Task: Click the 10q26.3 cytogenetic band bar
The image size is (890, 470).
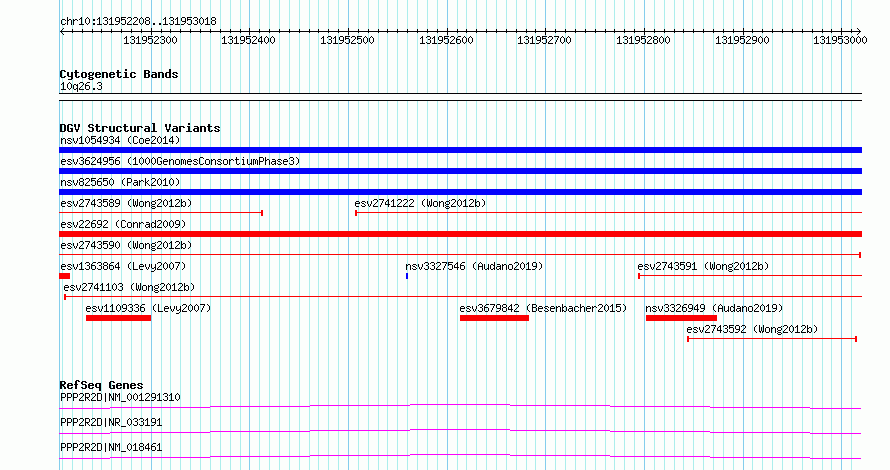Action: tap(460, 97)
